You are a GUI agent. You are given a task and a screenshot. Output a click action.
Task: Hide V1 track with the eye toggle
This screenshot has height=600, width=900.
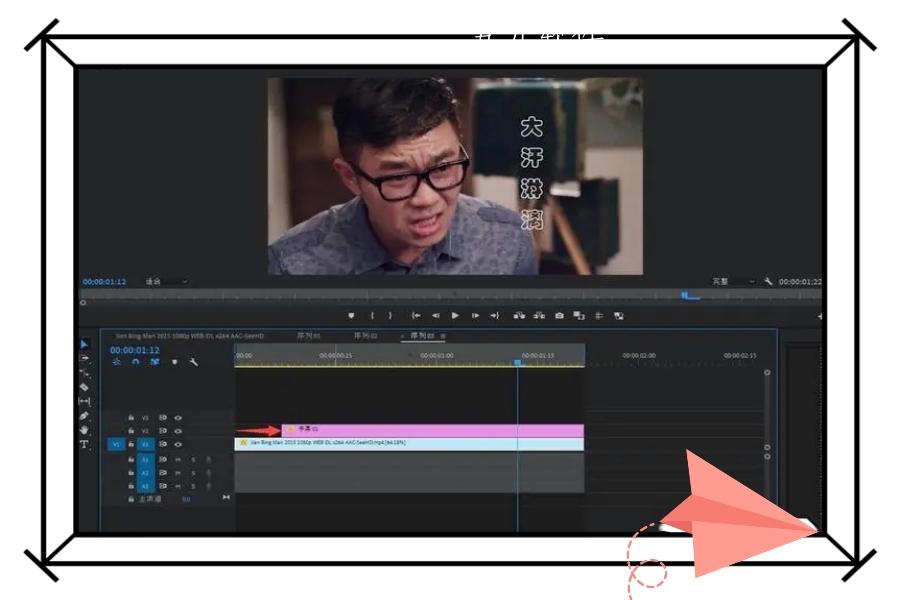[178, 444]
